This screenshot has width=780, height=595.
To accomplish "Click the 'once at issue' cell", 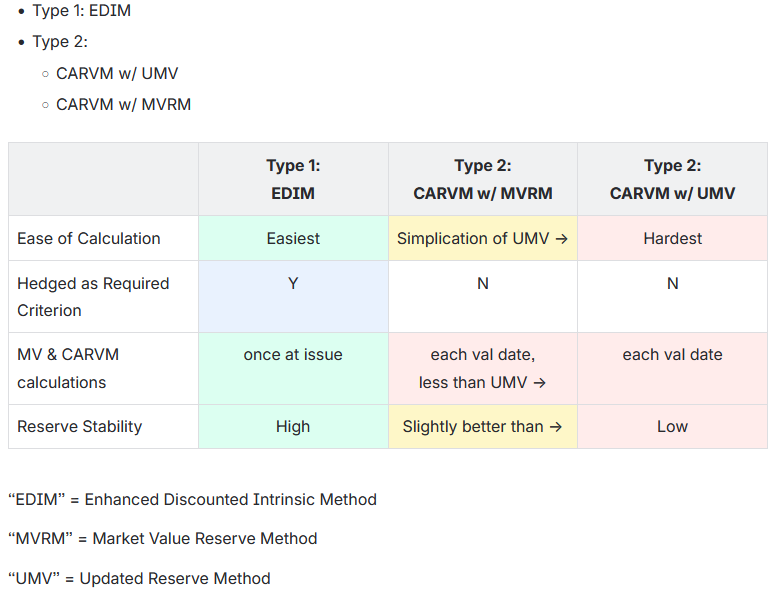I will click(293, 369).
